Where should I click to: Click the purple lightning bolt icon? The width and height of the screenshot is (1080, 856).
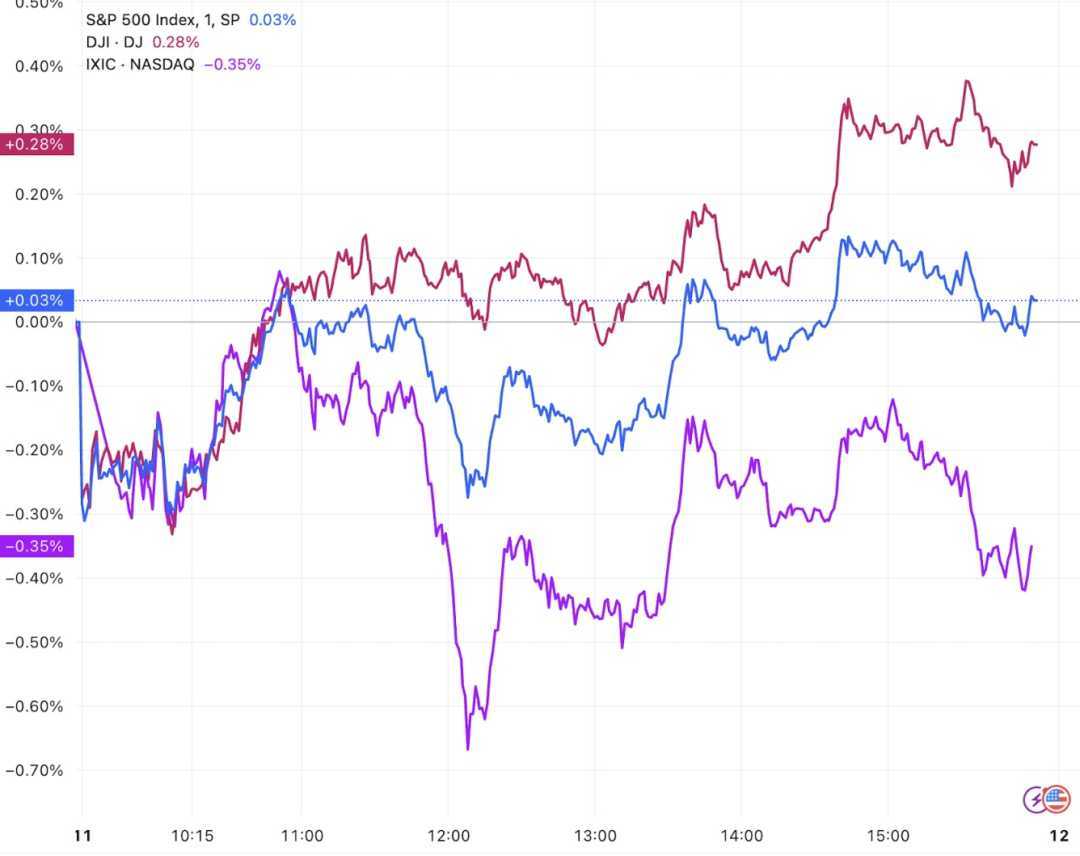[1035, 799]
